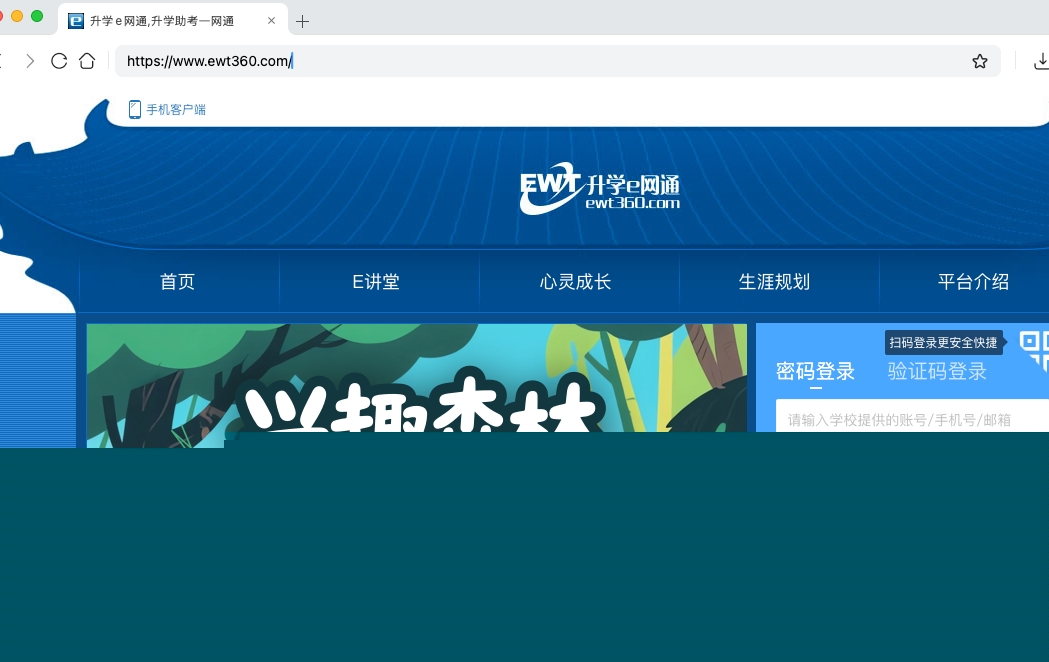Close the 升学e网通 browser tab
The width and height of the screenshot is (1049, 662).
point(271,20)
